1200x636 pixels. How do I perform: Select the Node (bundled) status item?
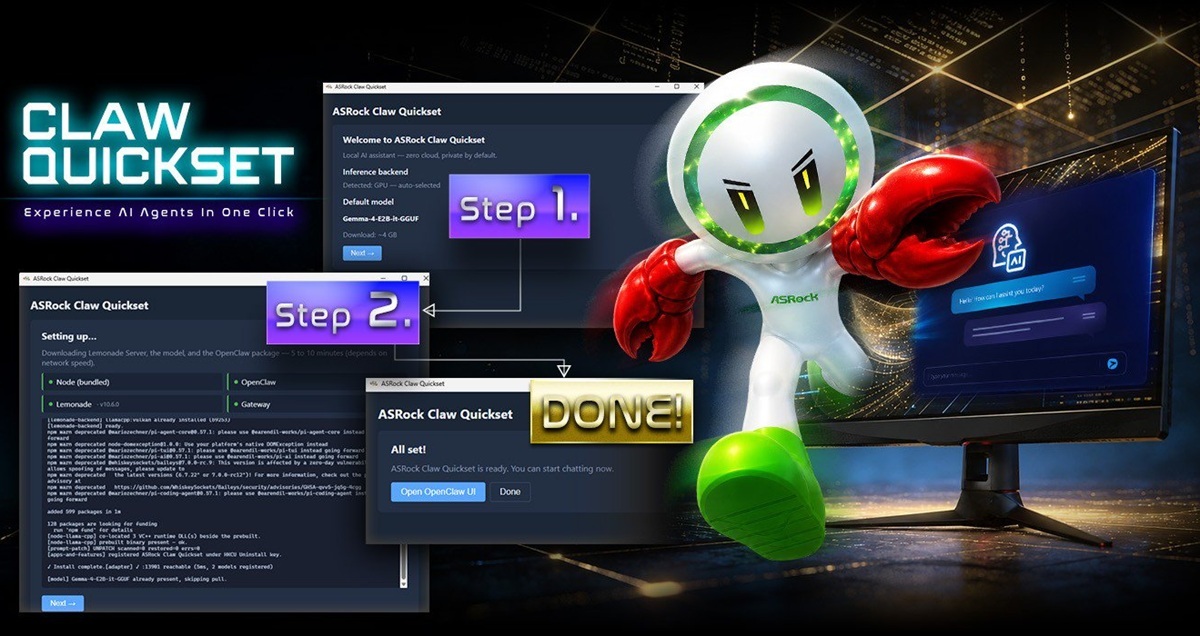132,382
